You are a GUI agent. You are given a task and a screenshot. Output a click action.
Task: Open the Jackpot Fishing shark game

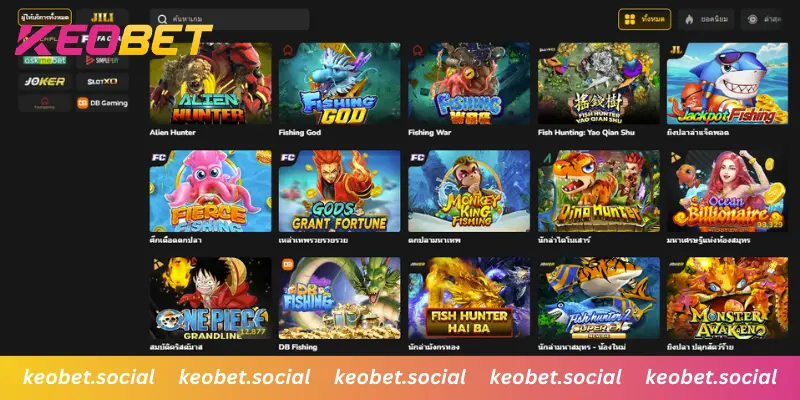(x=727, y=83)
